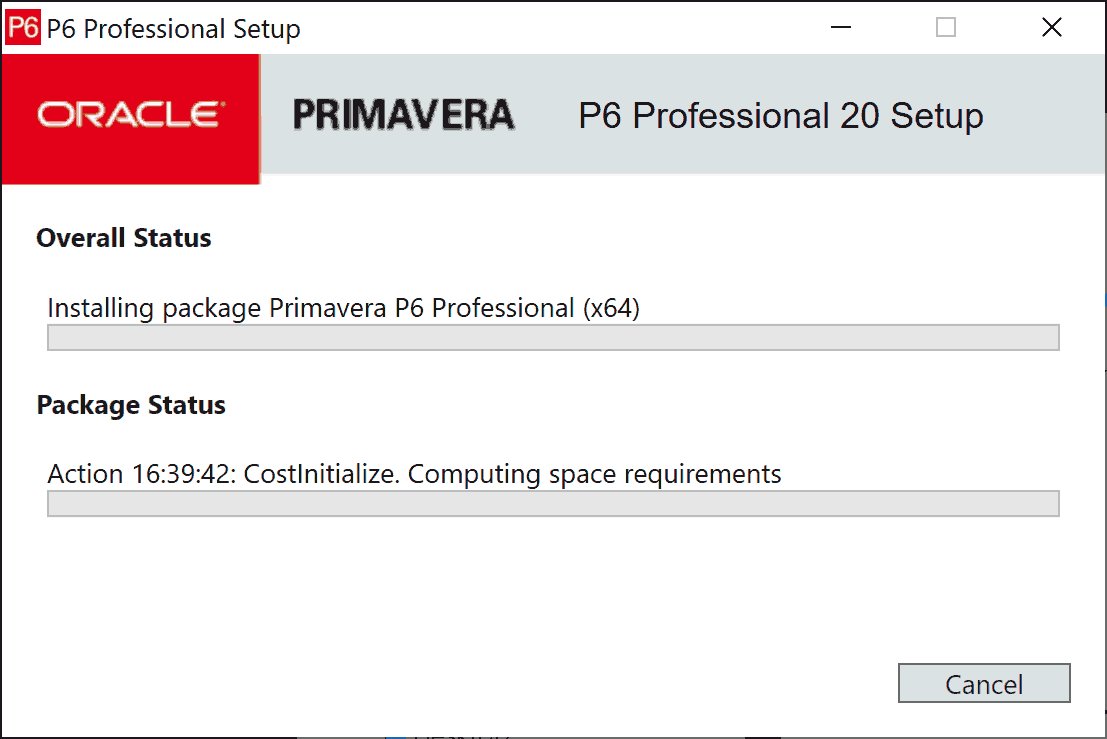Image resolution: width=1107 pixels, height=739 pixels.
Task: Click the "(x64)" text in the install message
Action: click(x=610, y=308)
